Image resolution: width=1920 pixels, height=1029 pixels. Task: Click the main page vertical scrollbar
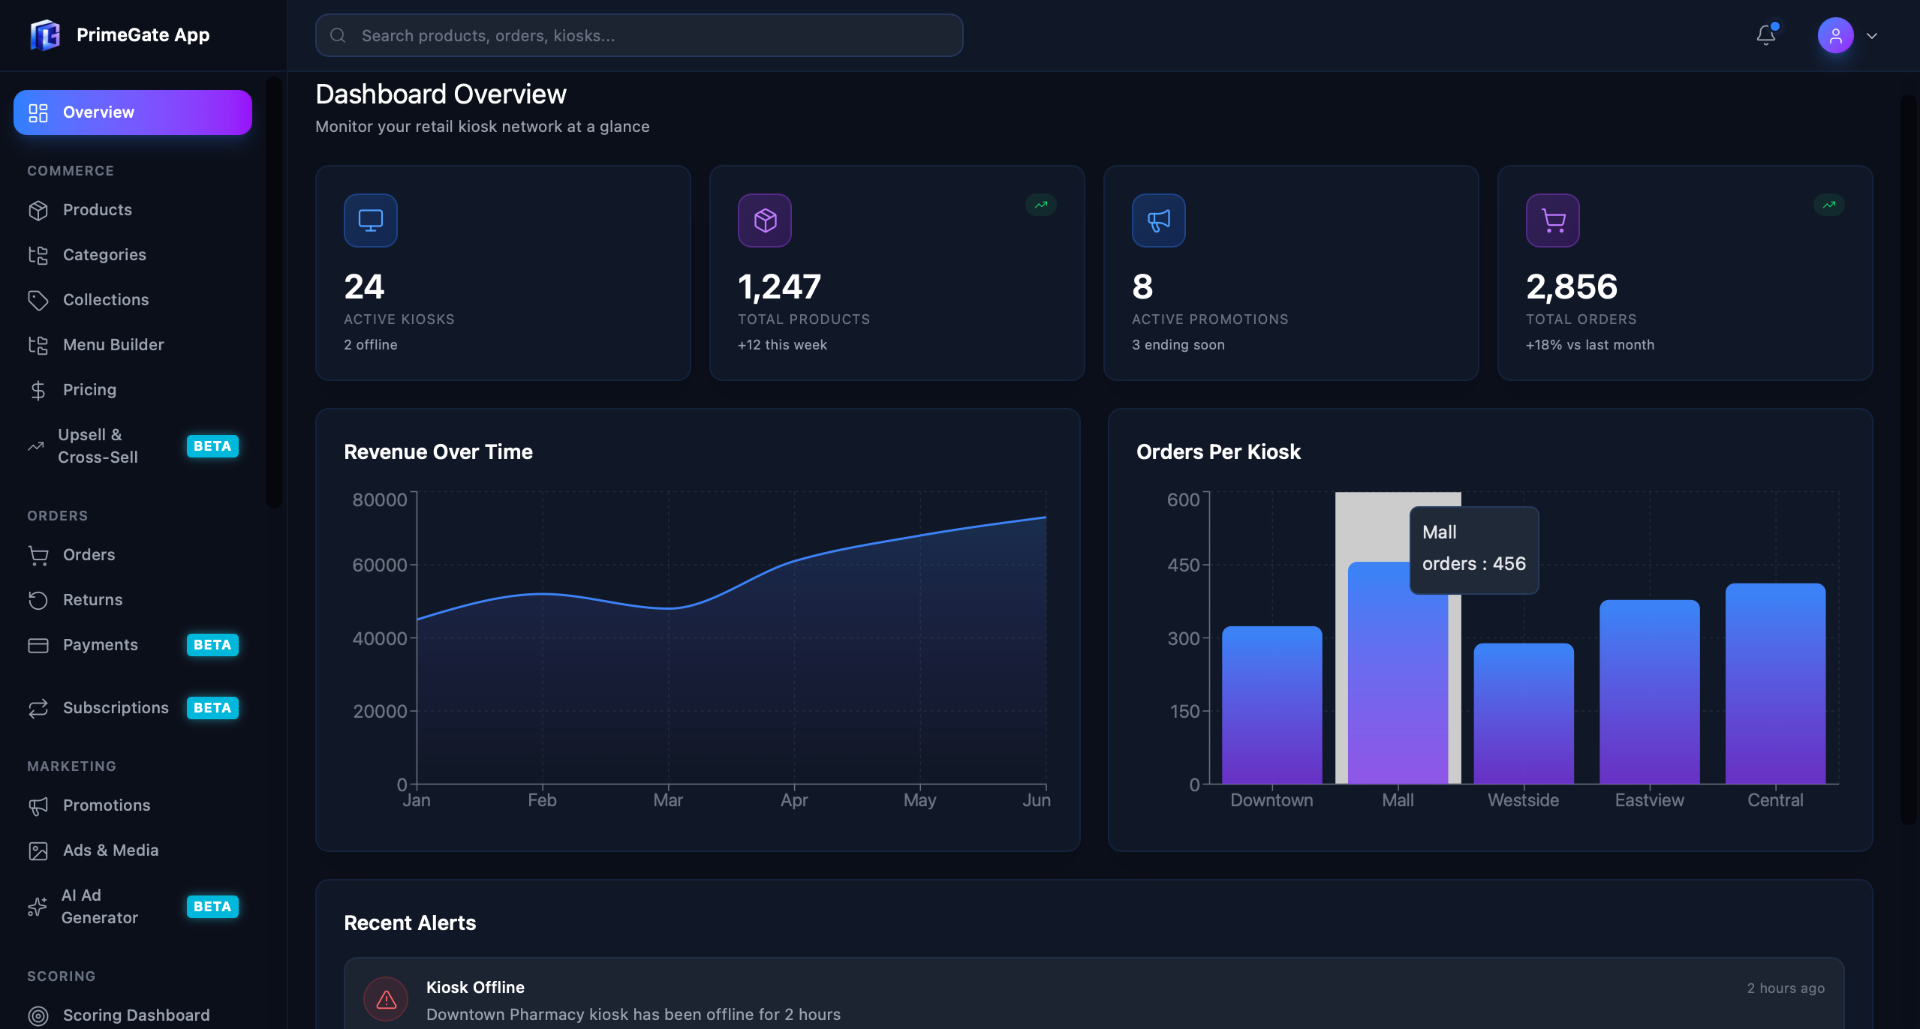[1909, 460]
